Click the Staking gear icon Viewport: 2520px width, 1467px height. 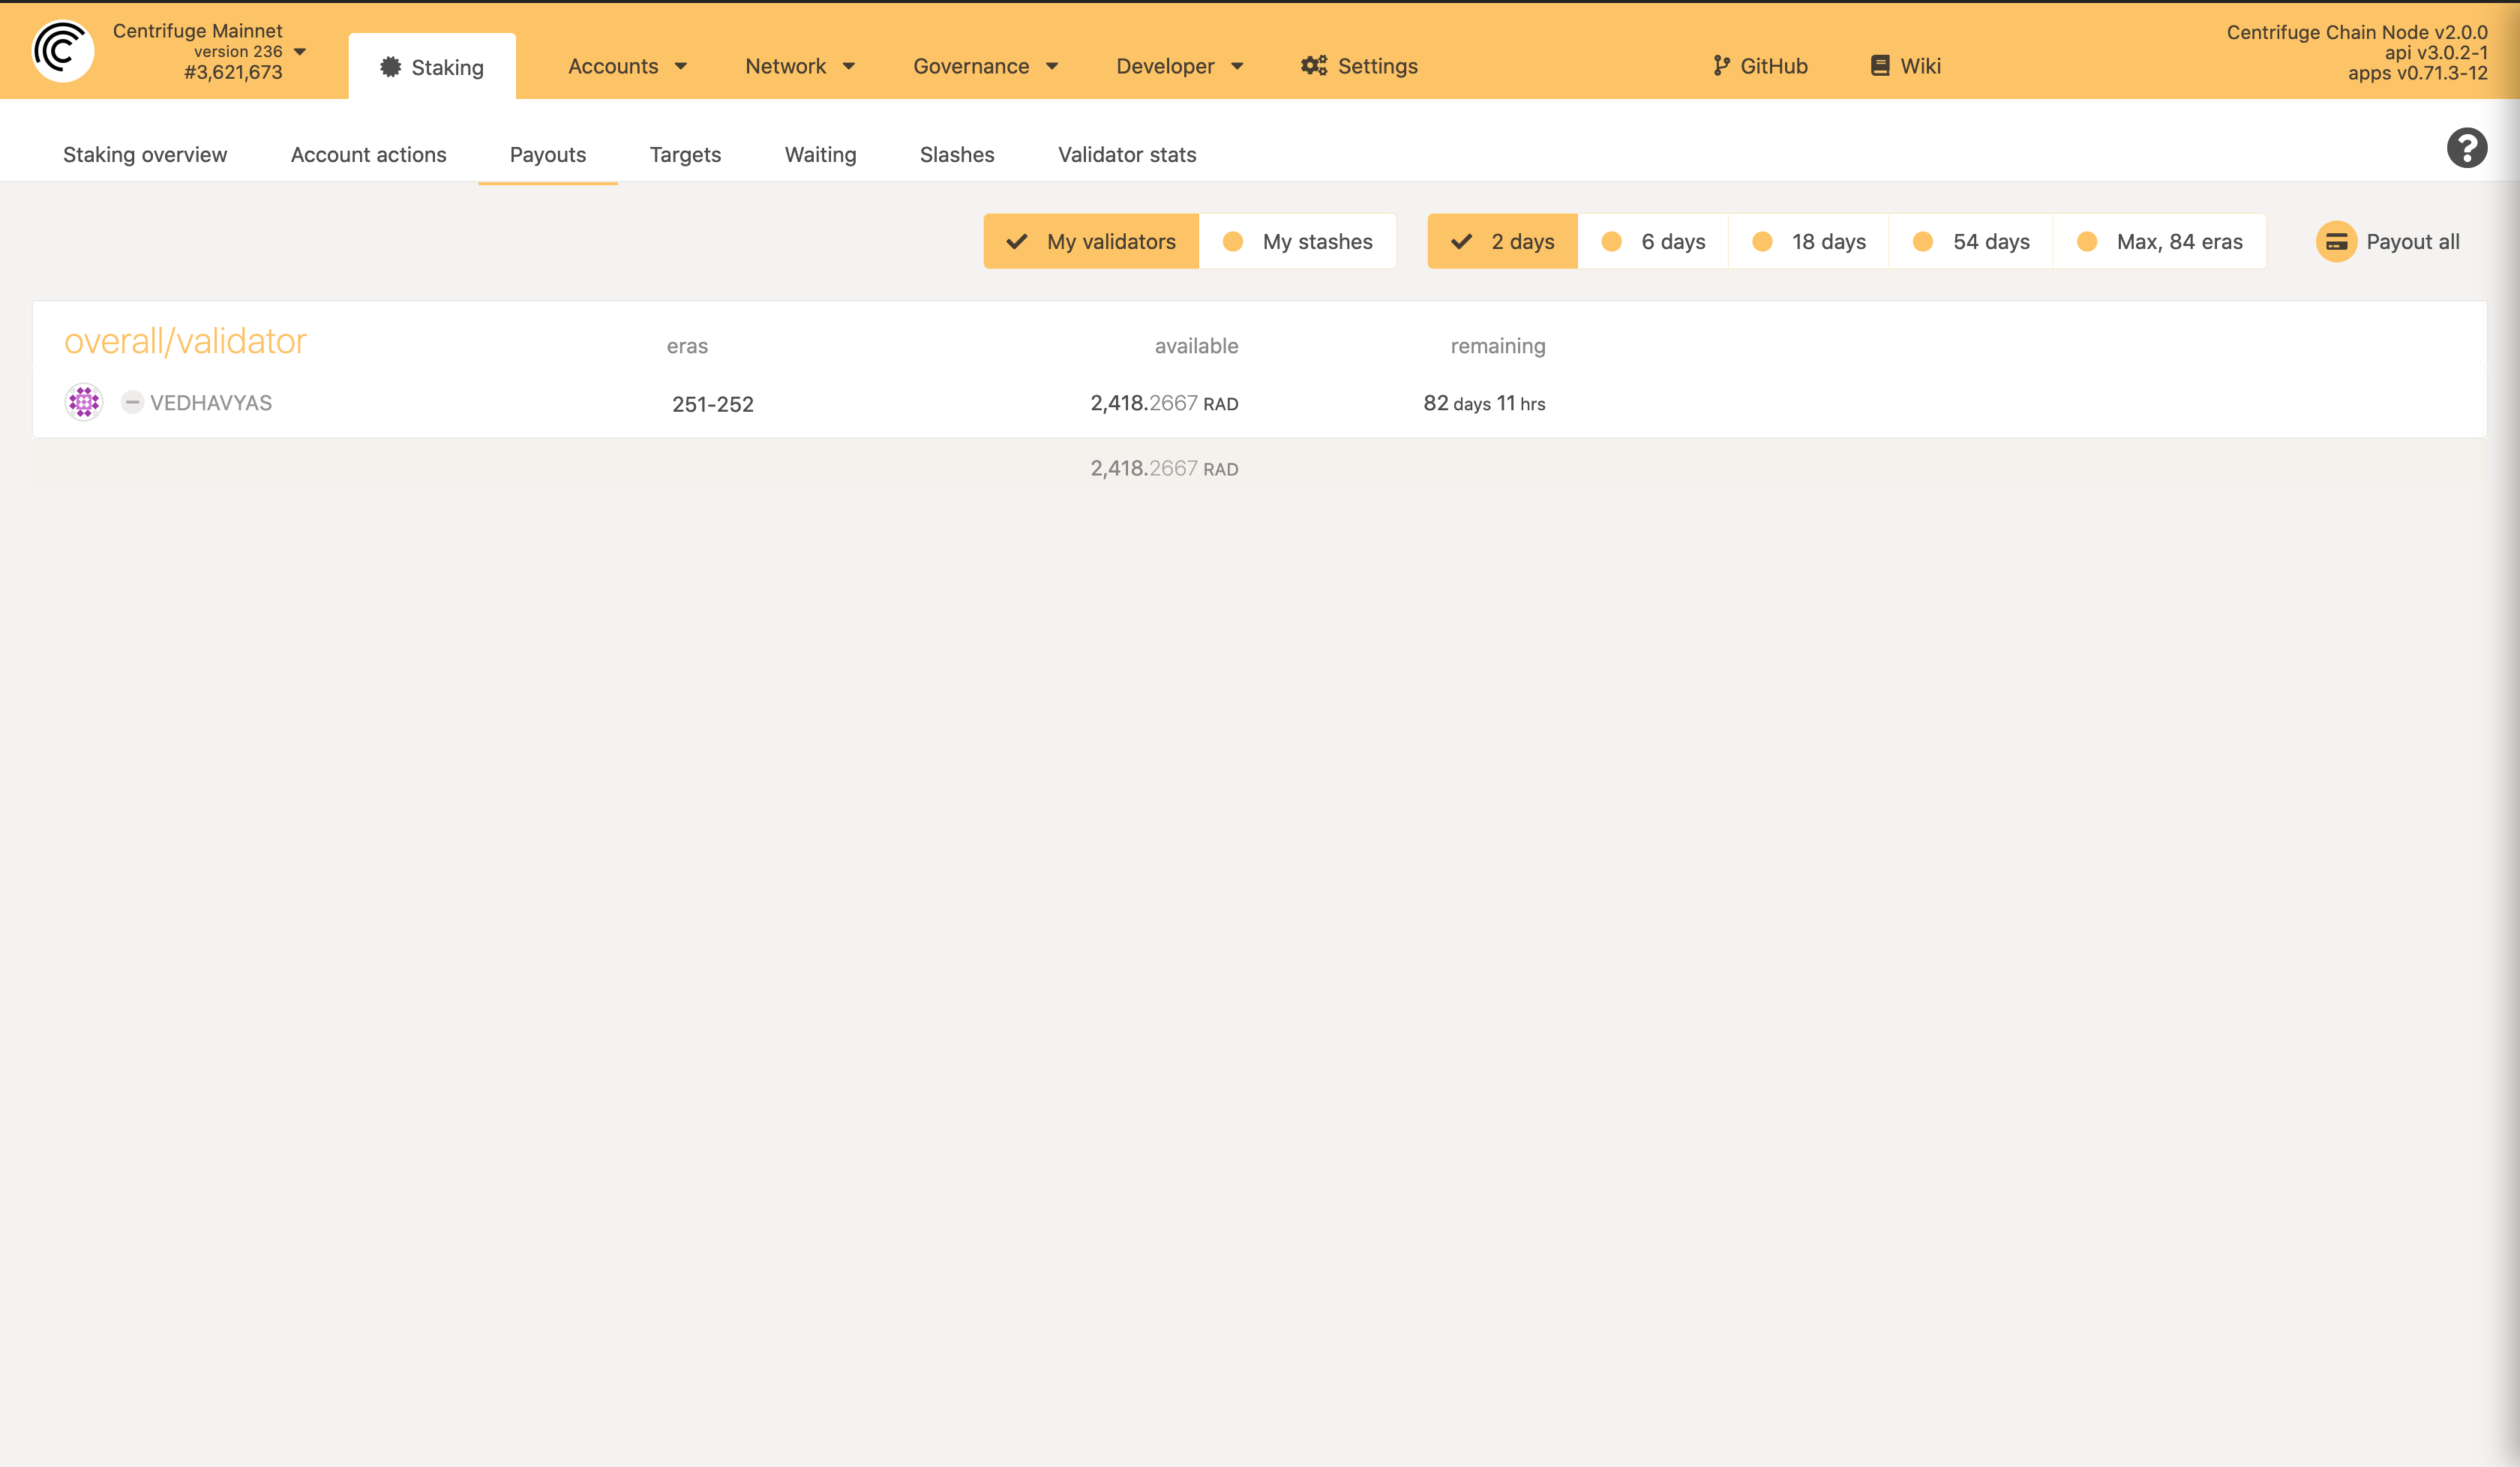tap(391, 67)
